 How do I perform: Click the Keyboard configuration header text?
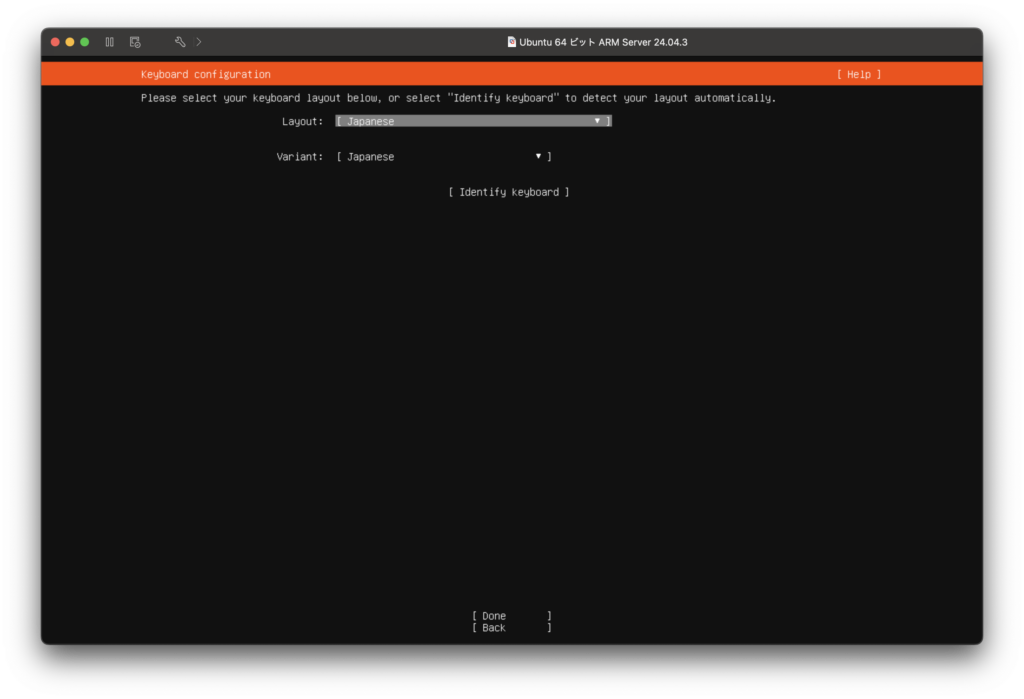pyautogui.click(x=205, y=74)
